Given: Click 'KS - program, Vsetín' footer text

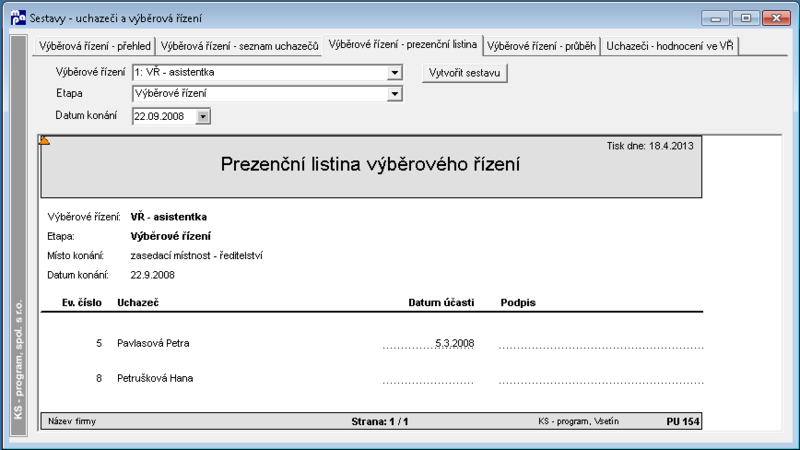Looking at the screenshot, I should point(579,421).
